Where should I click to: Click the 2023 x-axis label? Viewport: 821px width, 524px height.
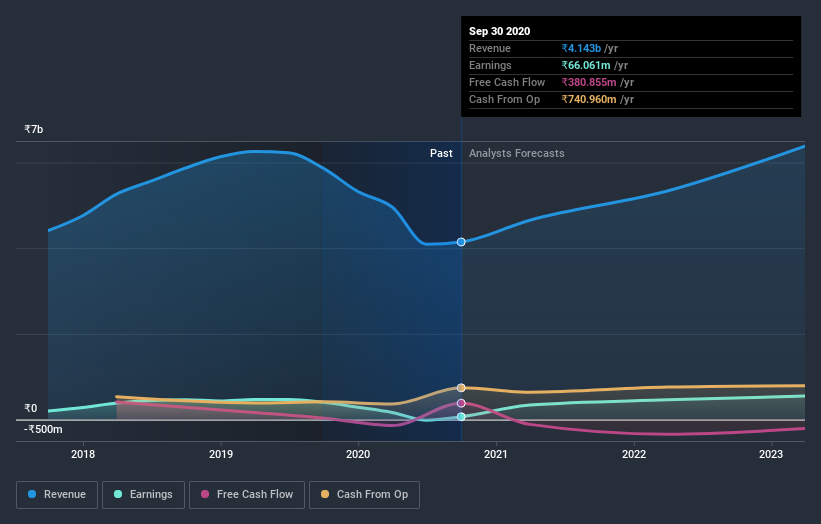tap(771, 454)
